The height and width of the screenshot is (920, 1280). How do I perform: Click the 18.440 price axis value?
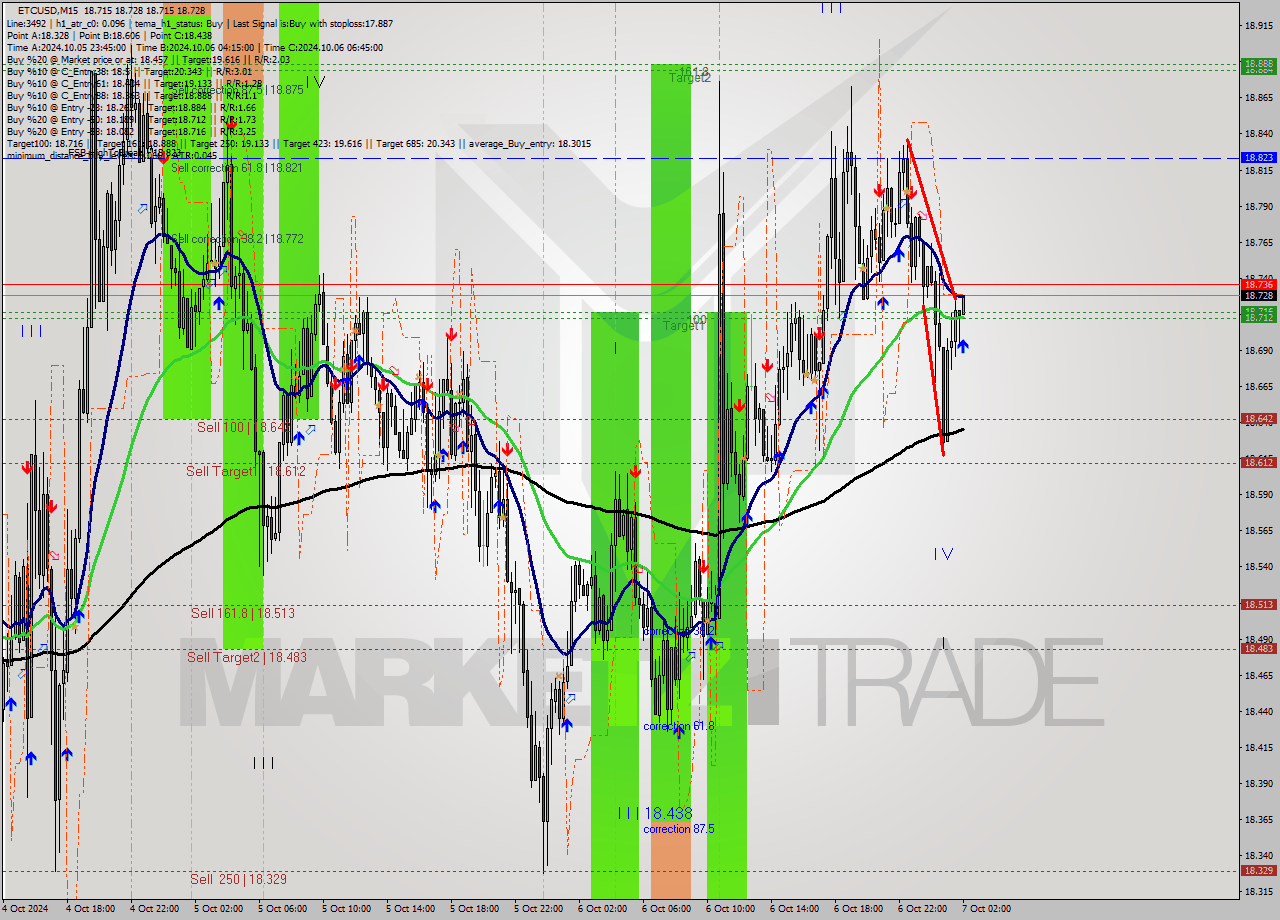click(x=1258, y=712)
